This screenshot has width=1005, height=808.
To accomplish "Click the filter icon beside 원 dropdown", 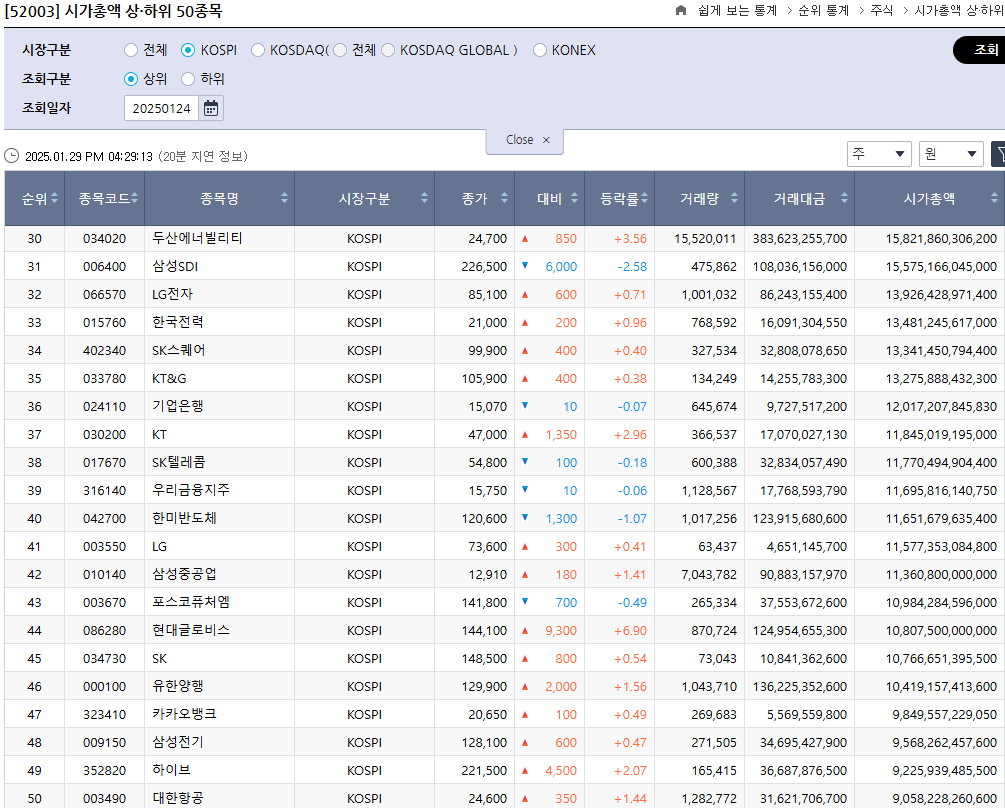I will click(998, 154).
